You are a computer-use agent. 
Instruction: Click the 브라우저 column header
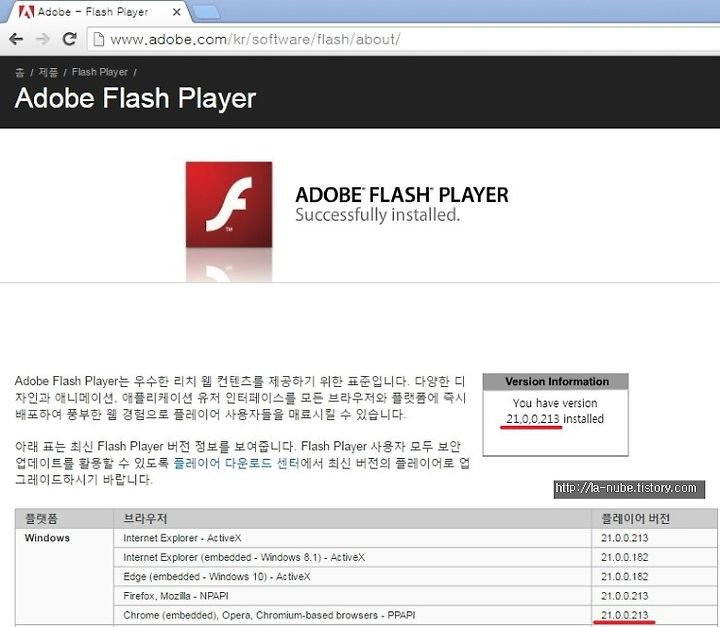(353, 519)
